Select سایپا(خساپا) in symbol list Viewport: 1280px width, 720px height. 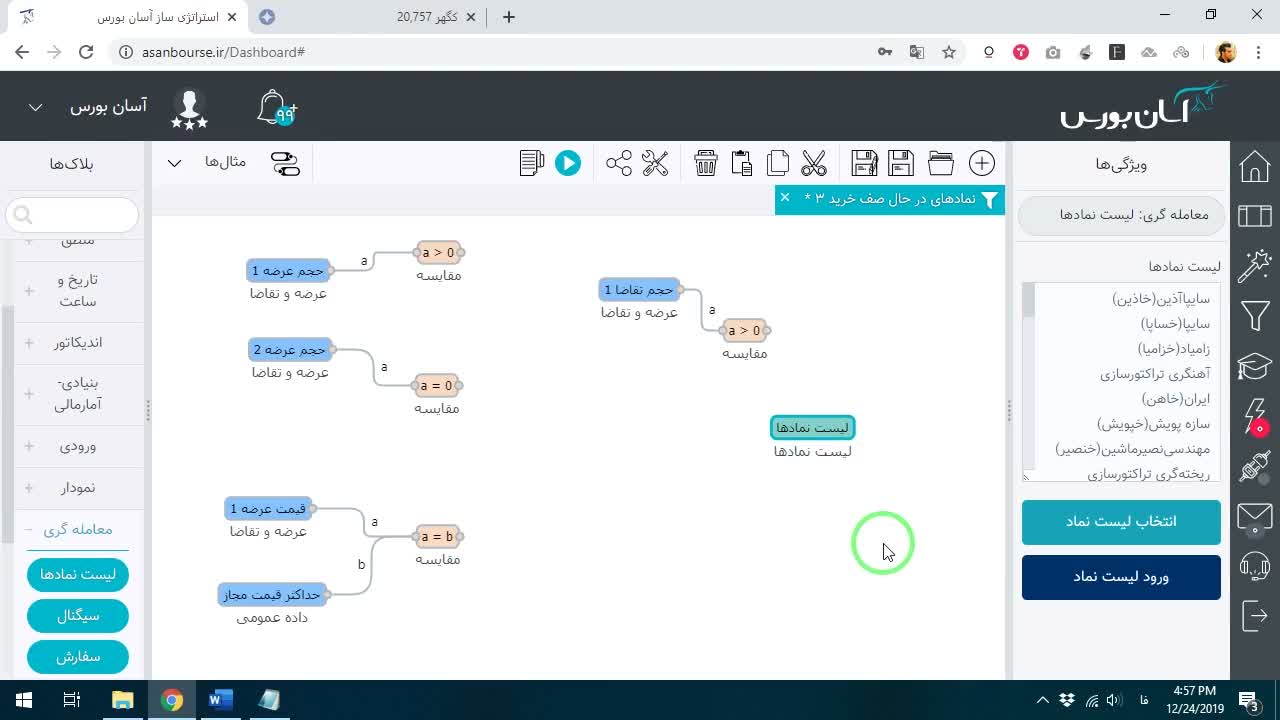click(1175, 324)
